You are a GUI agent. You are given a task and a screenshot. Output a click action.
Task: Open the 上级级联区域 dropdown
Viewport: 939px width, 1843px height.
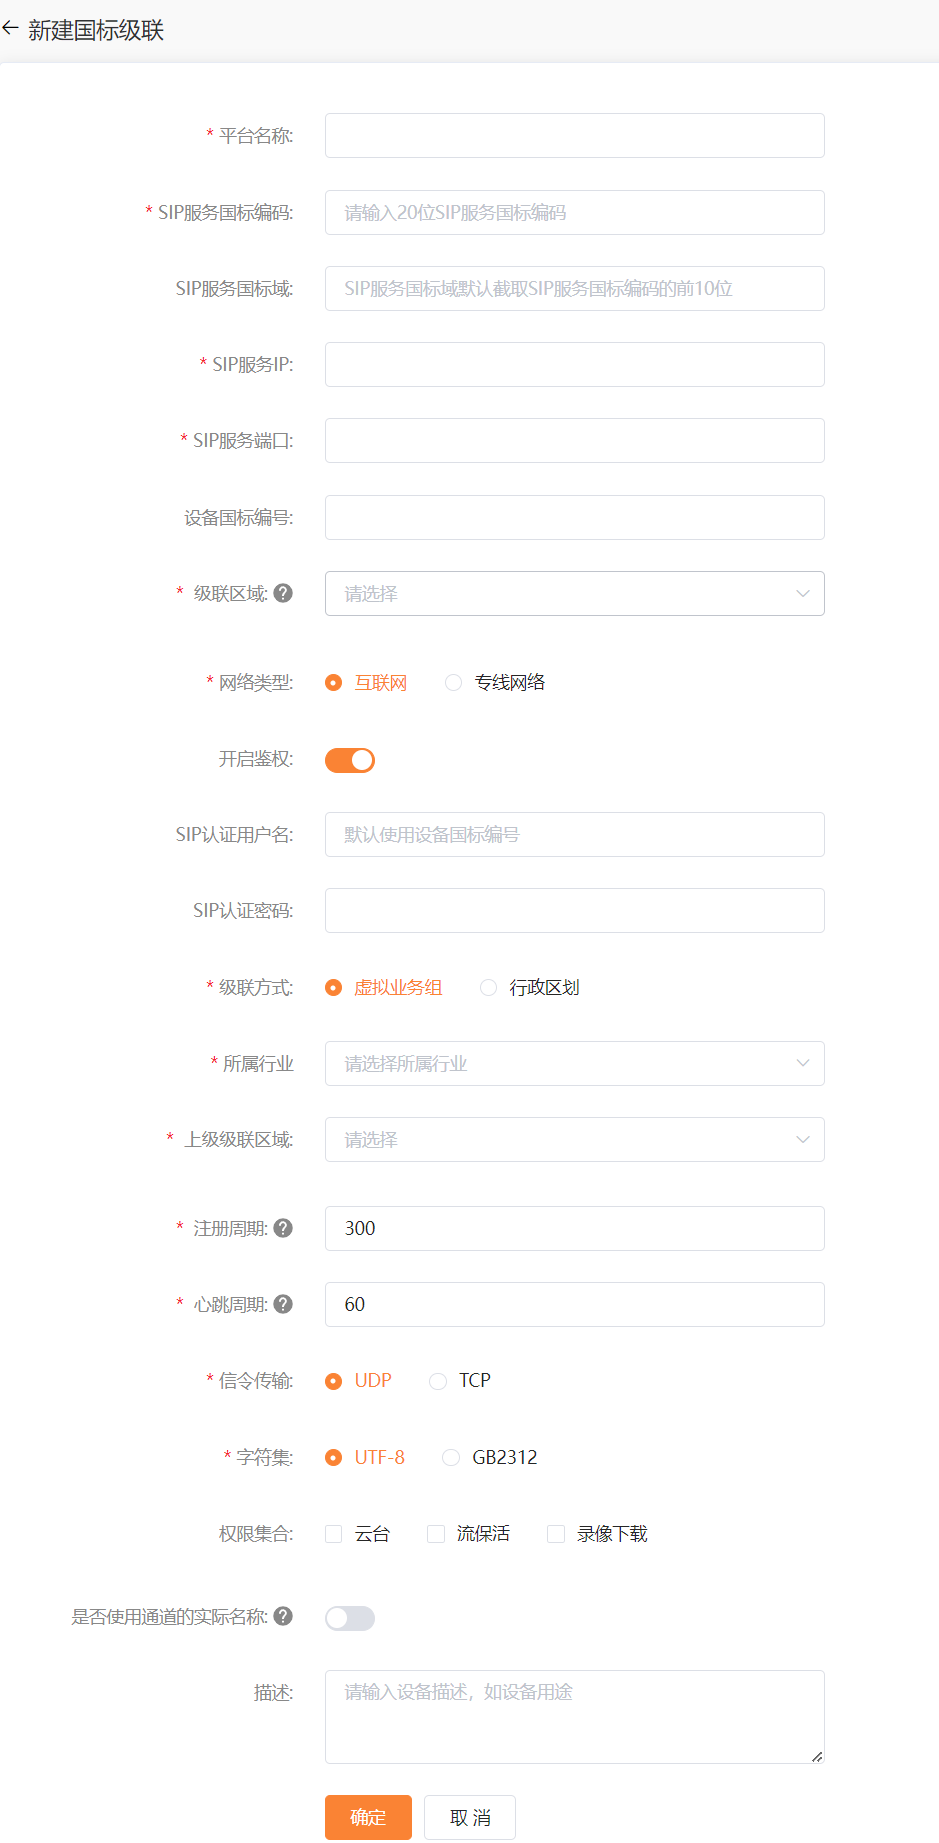pyautogui.click(x=575, y=1140)
